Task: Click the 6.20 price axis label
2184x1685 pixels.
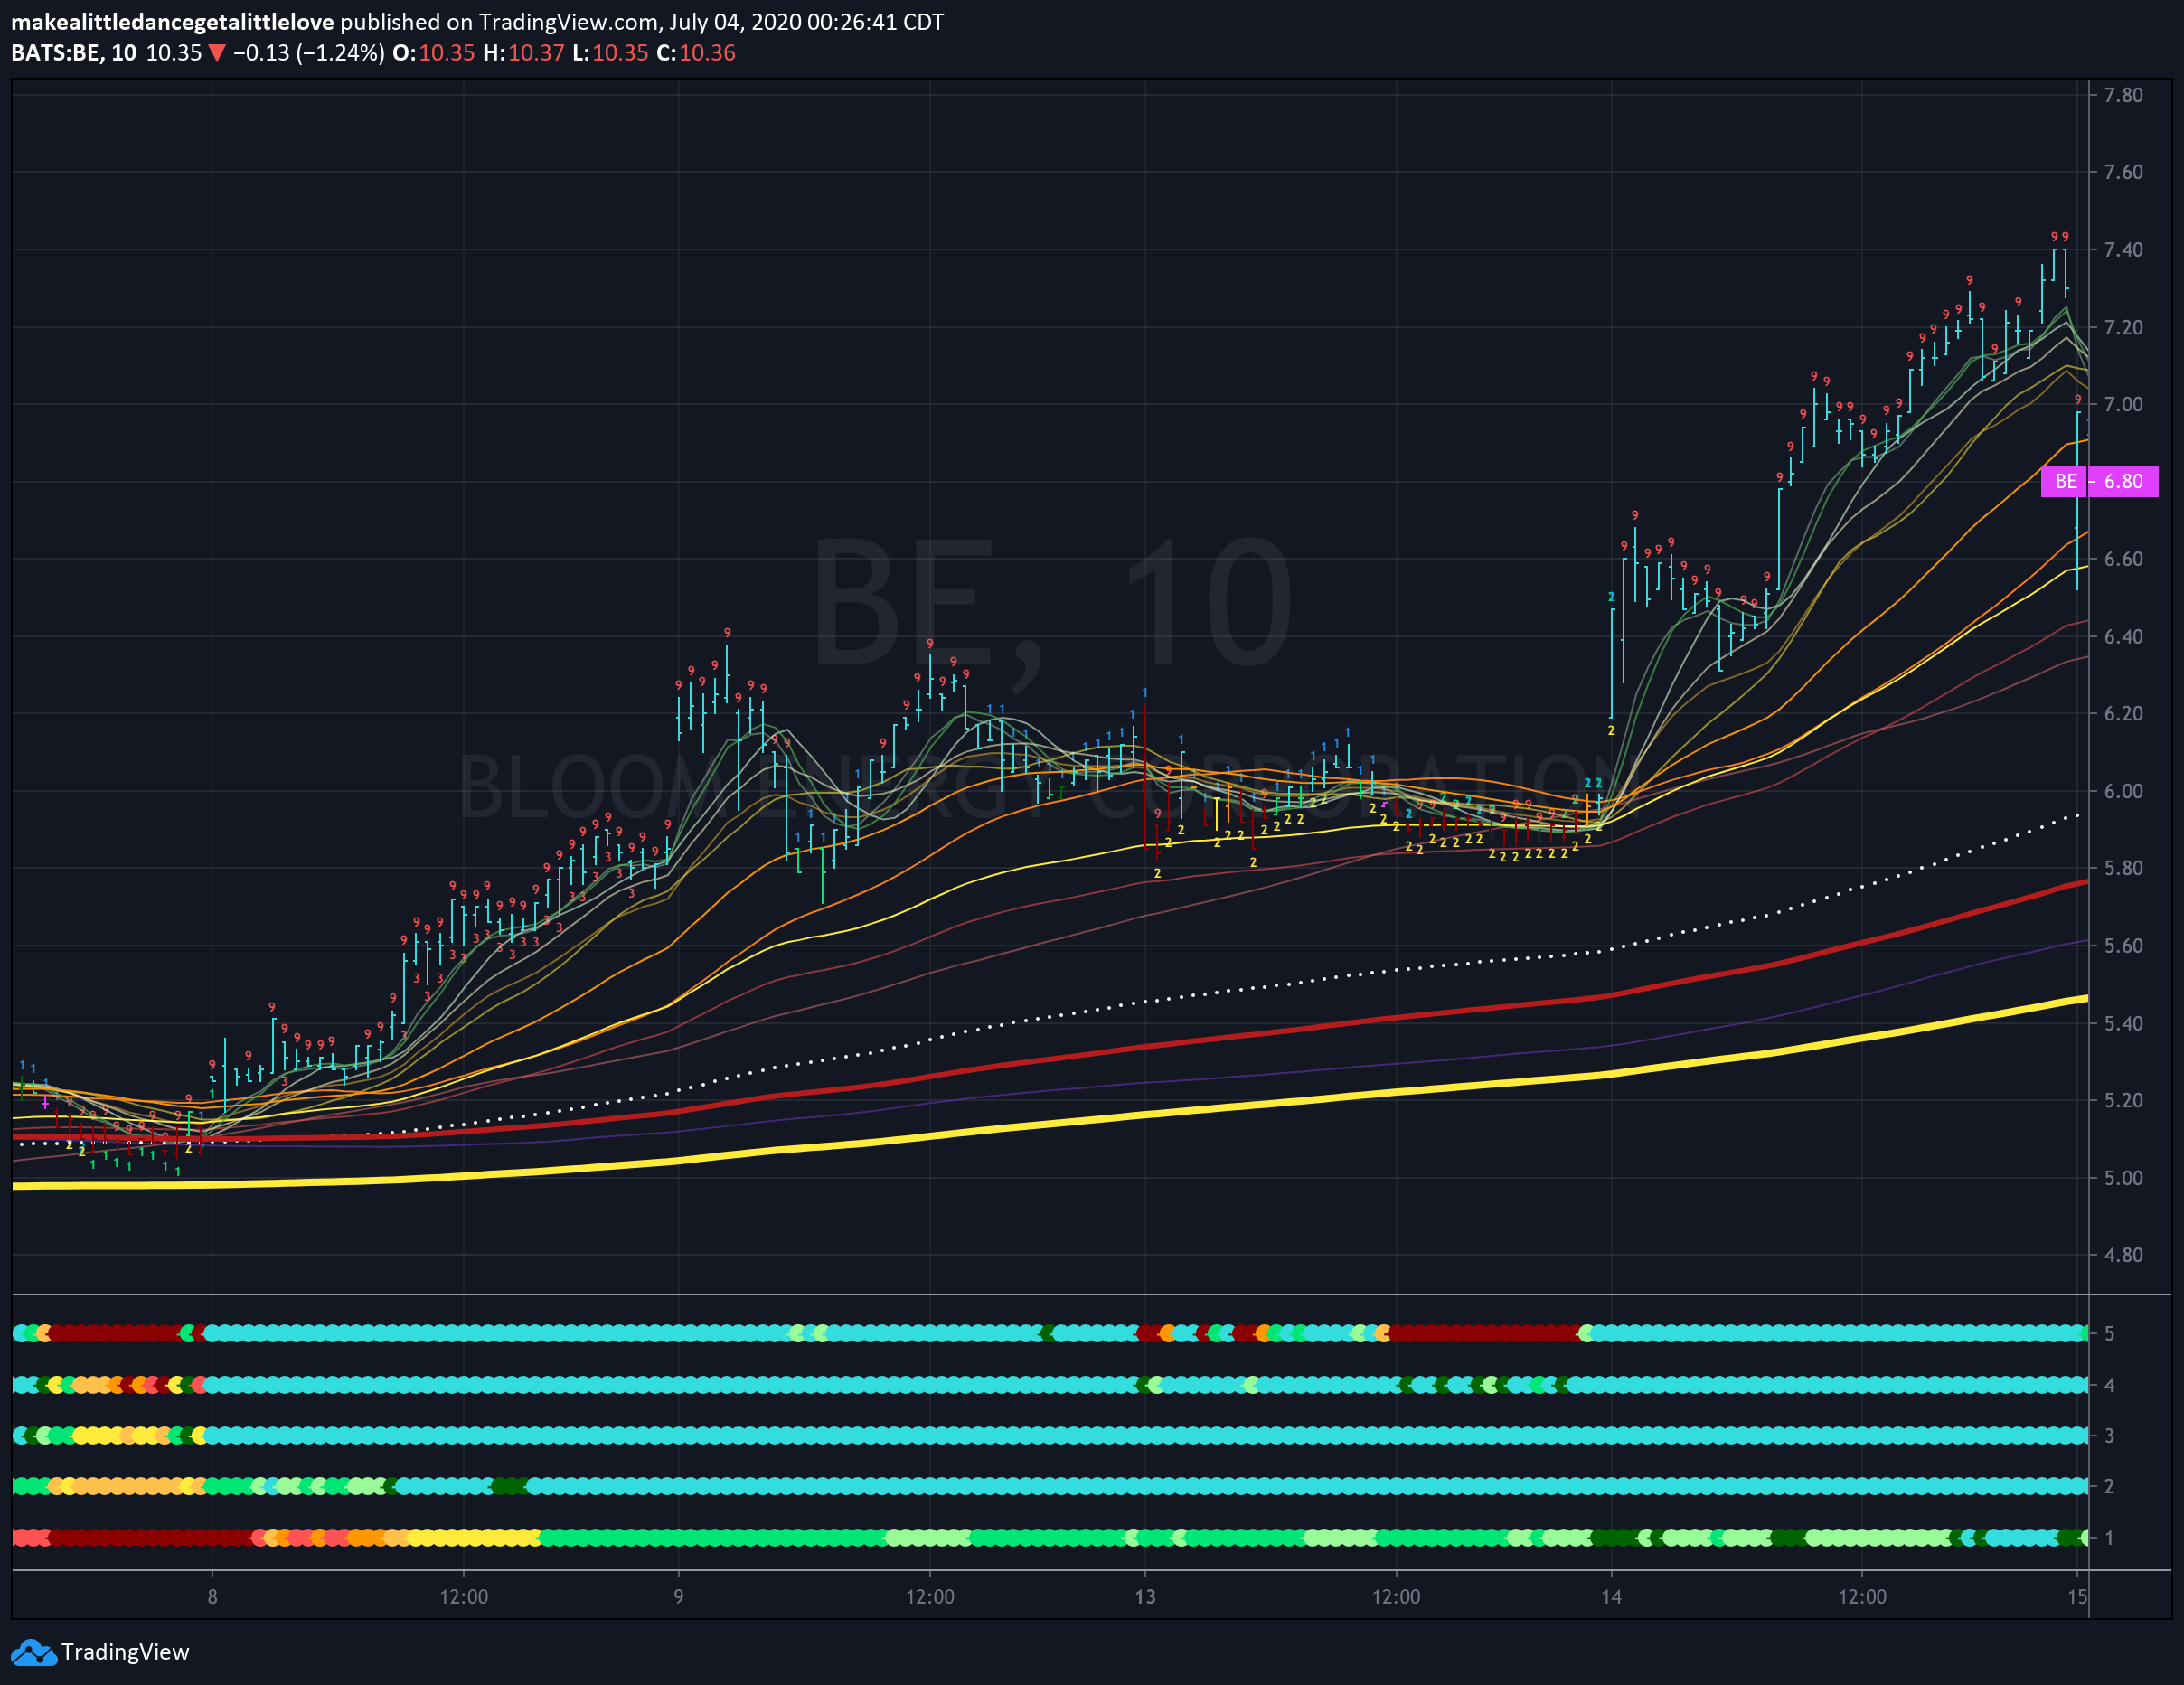Action: (x=2123, y=713)
